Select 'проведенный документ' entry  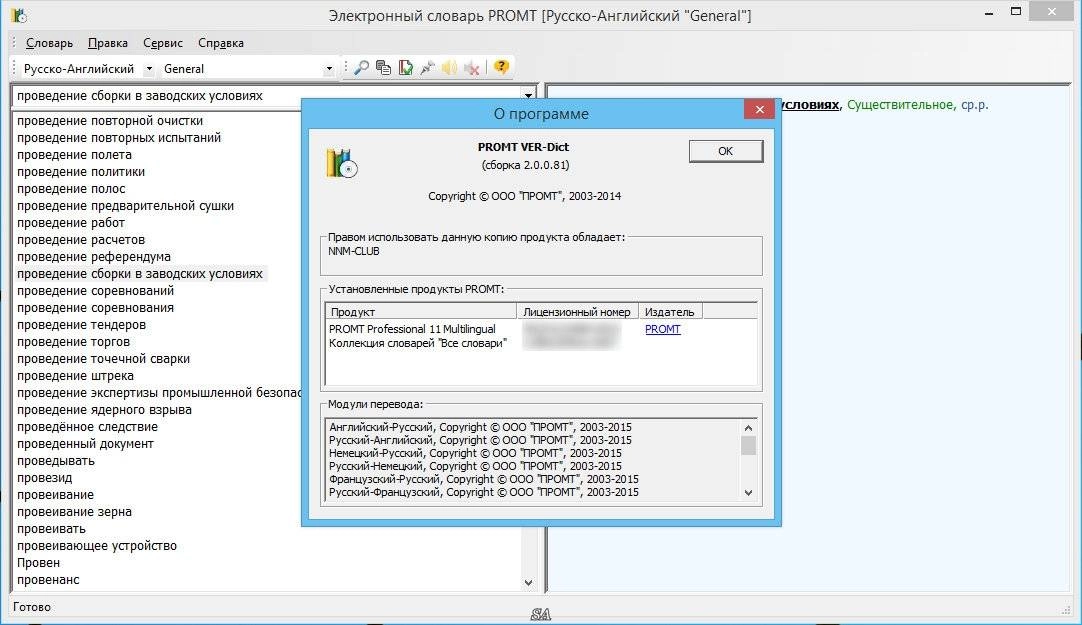(x=85, y=444)
